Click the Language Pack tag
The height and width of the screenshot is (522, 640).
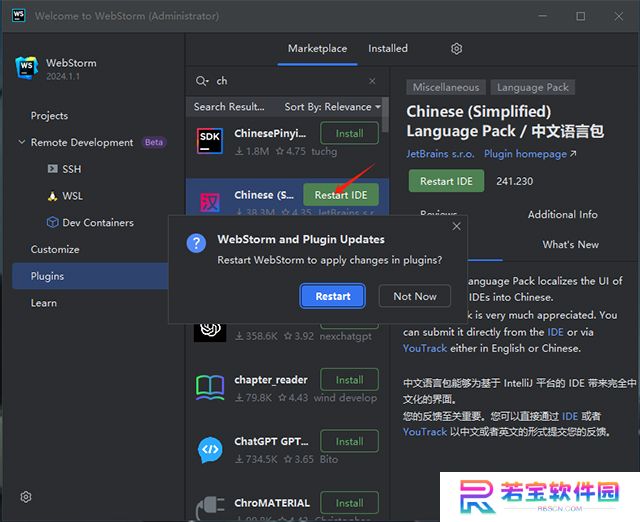(x=532, y=87)
